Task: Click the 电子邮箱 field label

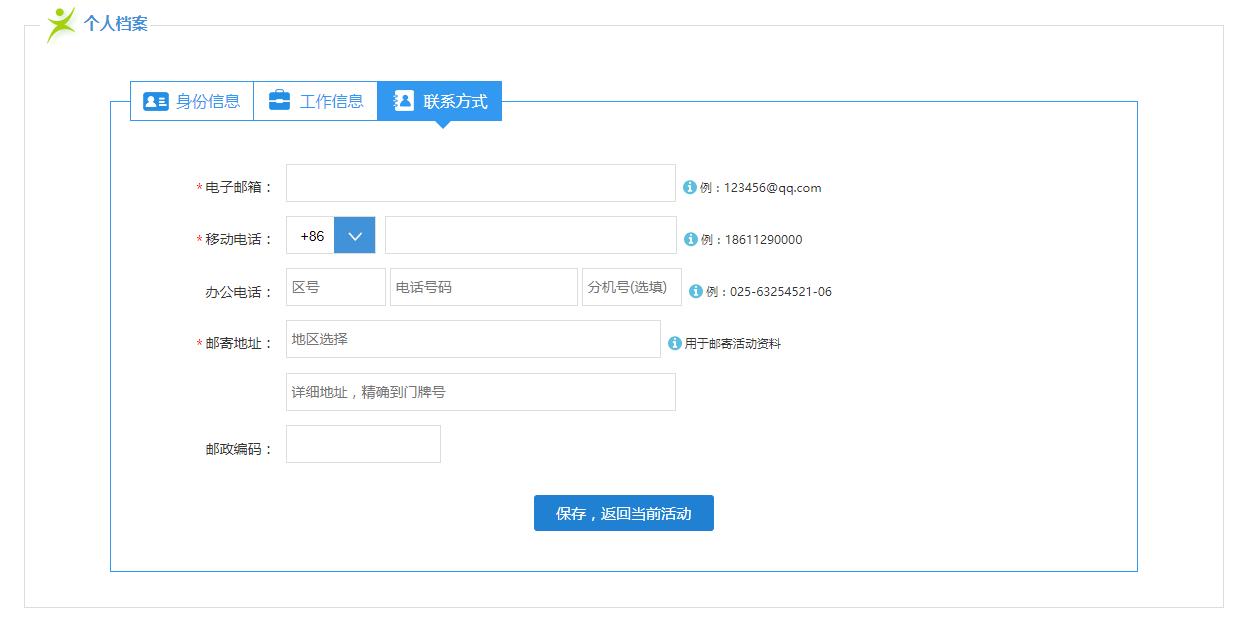Action: point(239,187)
